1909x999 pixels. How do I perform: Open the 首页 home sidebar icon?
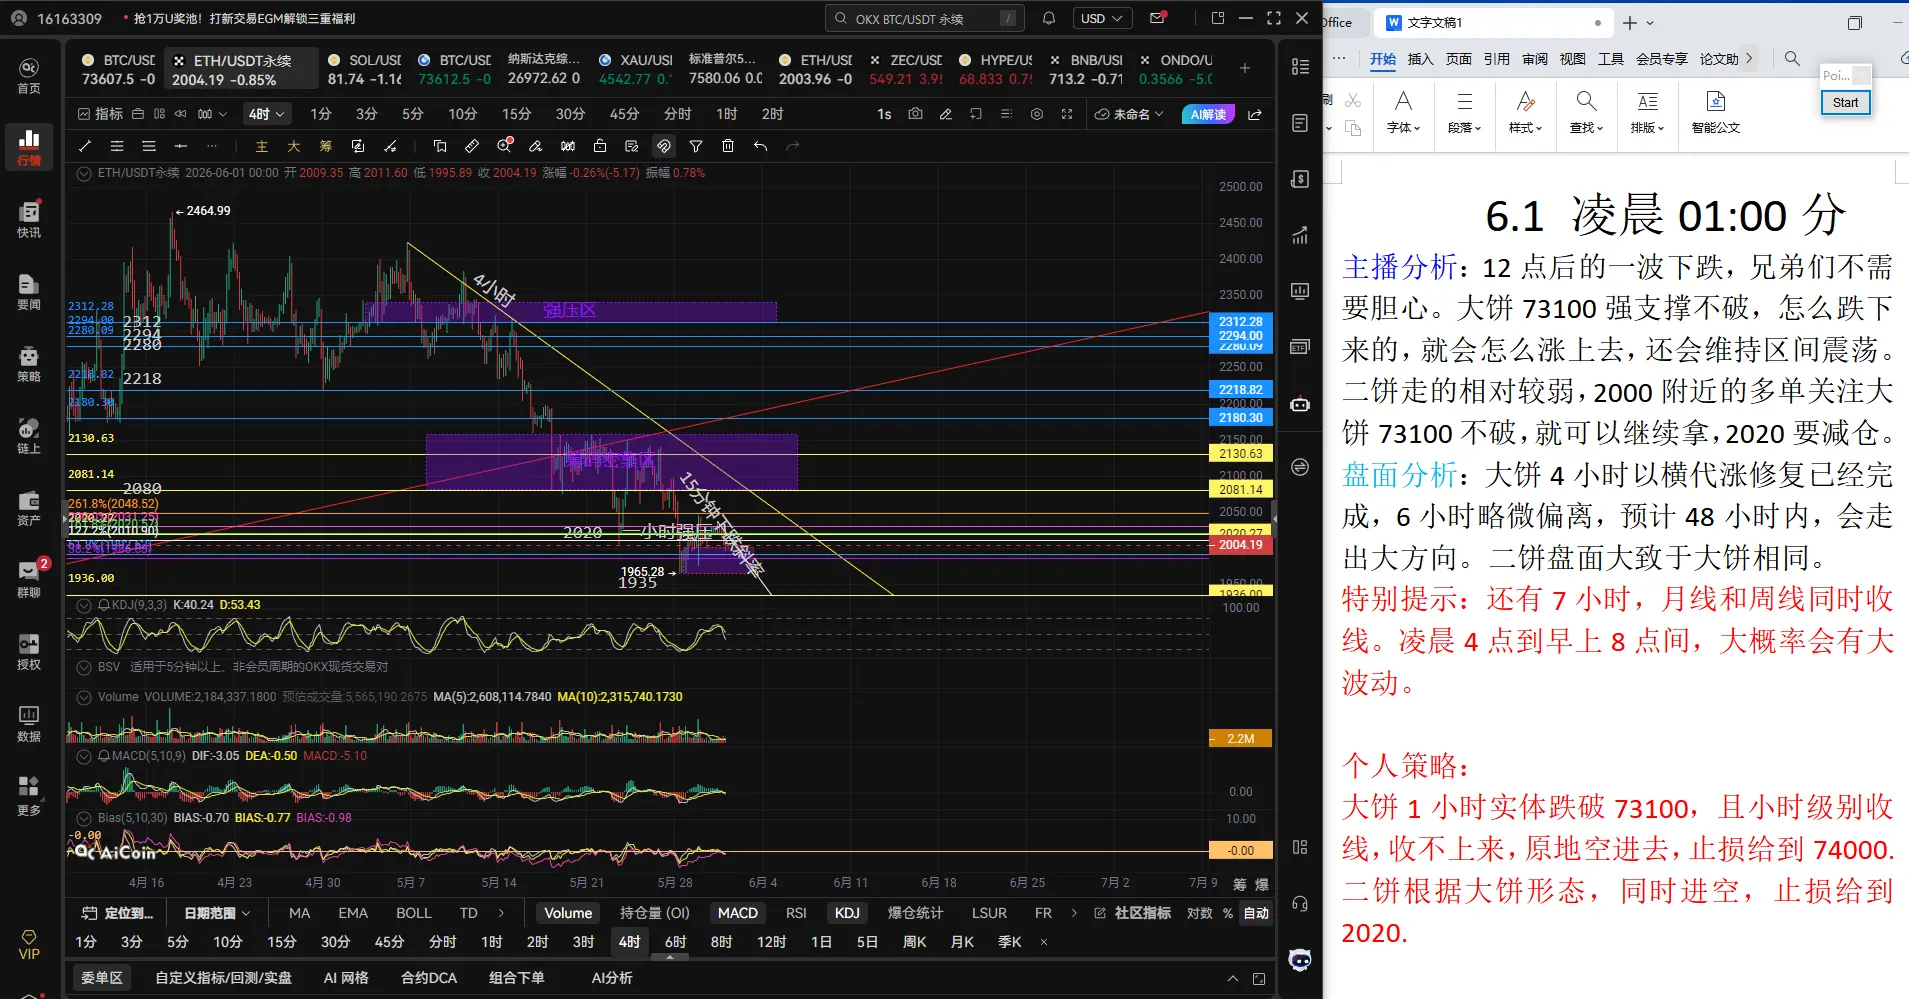click(x=29, y=75)
